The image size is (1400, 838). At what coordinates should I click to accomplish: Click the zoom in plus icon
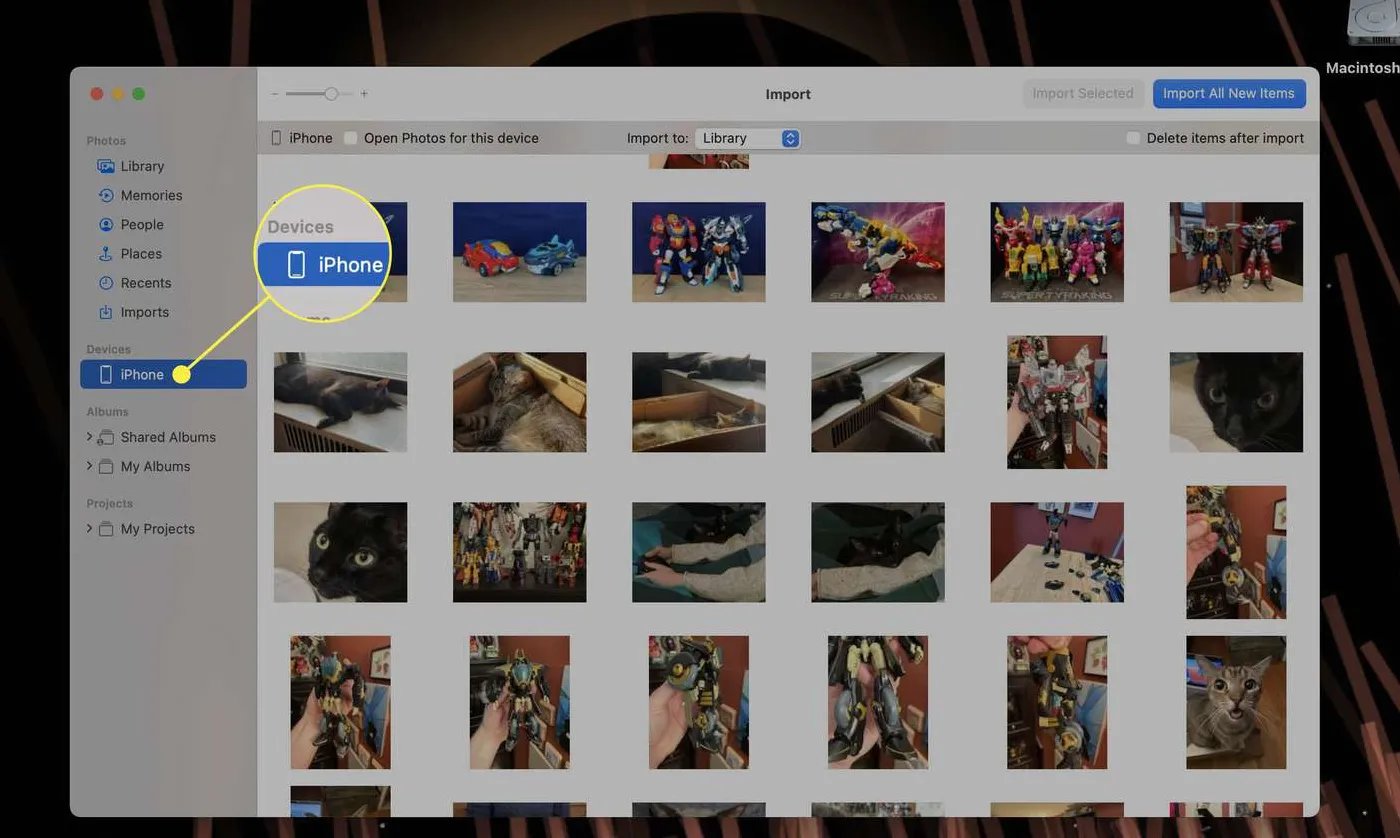pyautogui.click(x=364, y=94)
